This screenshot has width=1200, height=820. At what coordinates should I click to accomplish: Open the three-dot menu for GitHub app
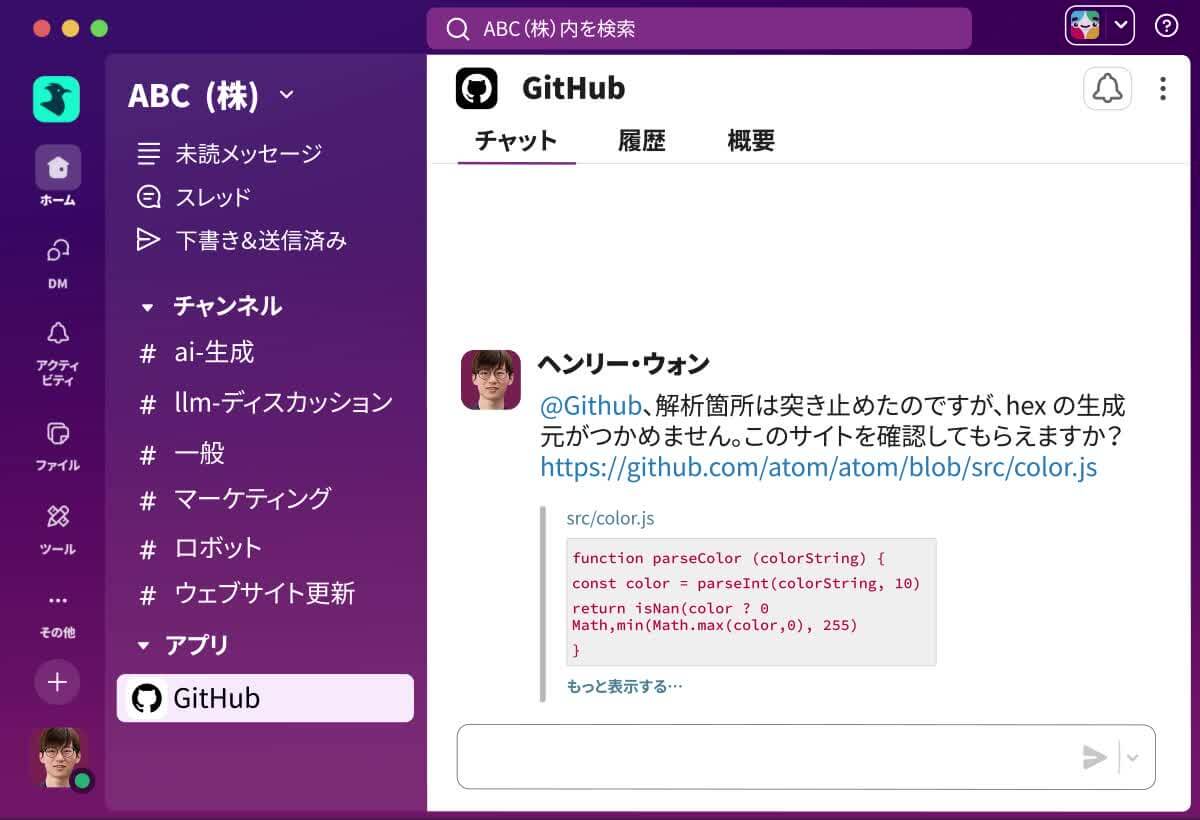tap(1162, 89)
